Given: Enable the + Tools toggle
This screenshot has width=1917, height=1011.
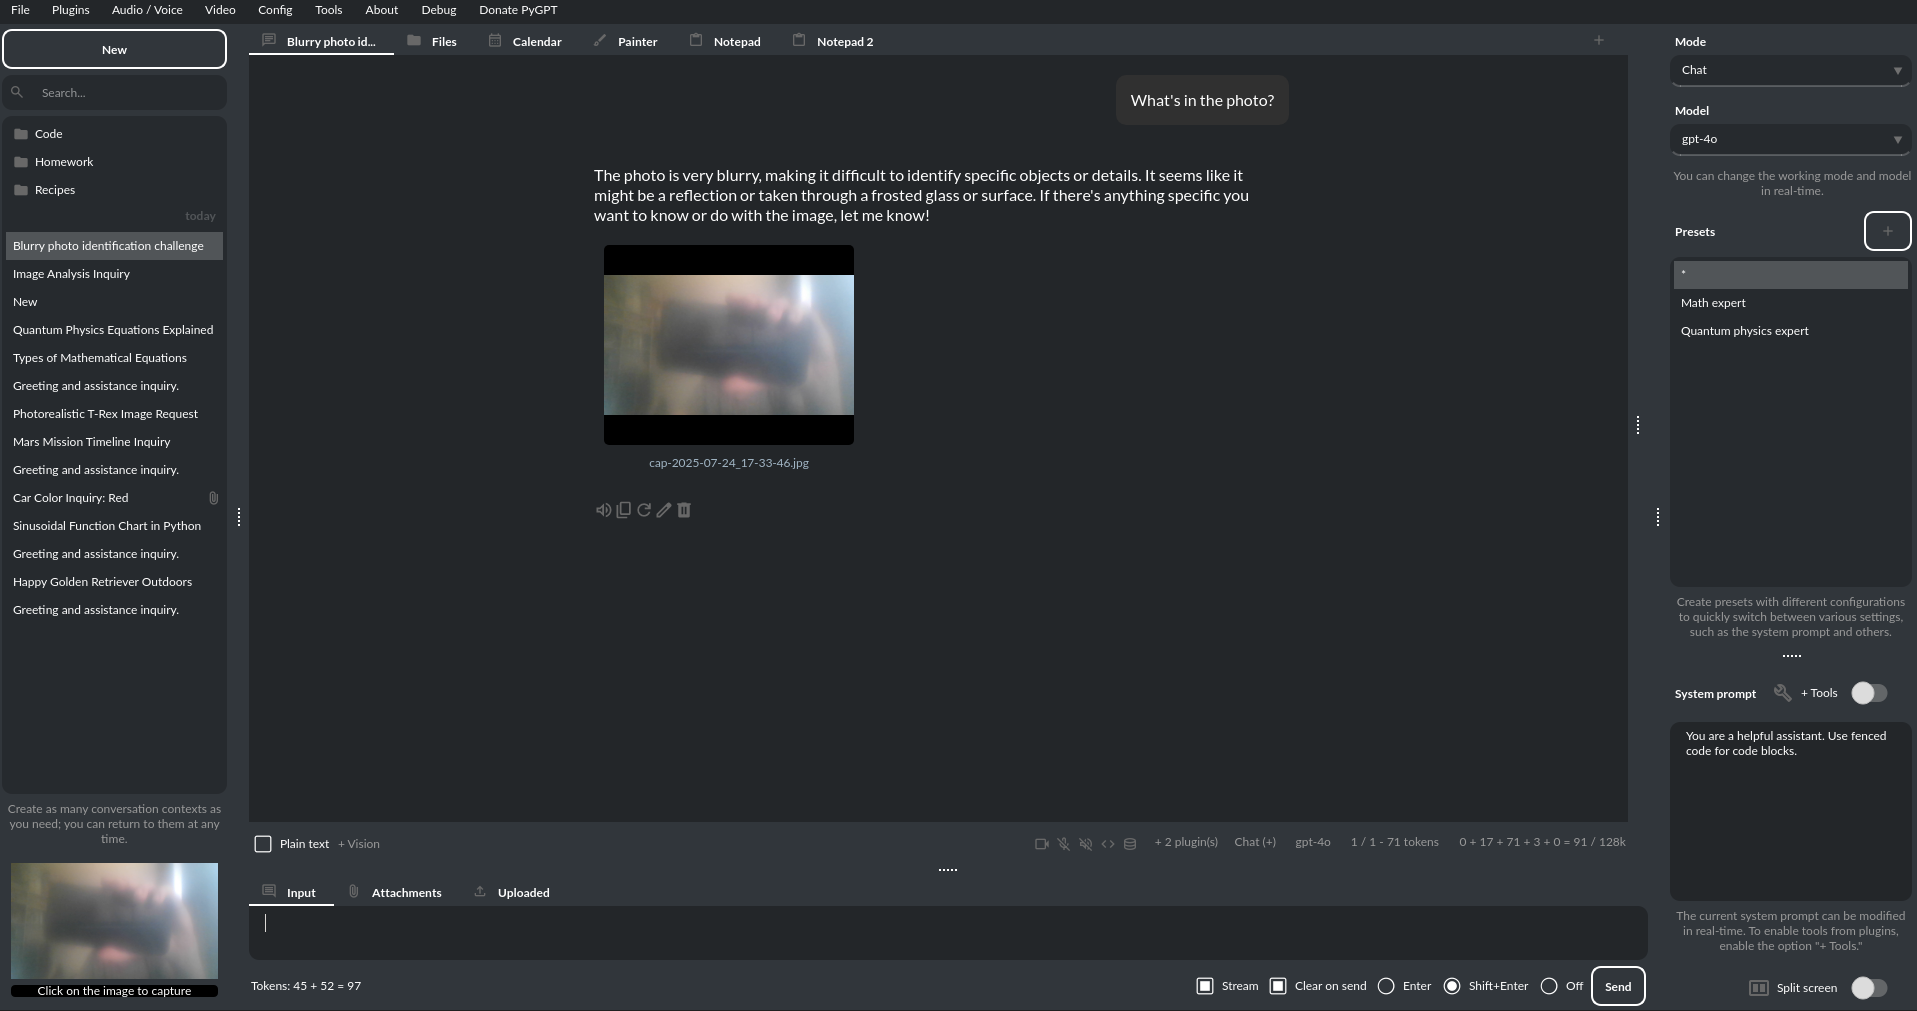Looking at the screenshot, I should click(1868, 693).
